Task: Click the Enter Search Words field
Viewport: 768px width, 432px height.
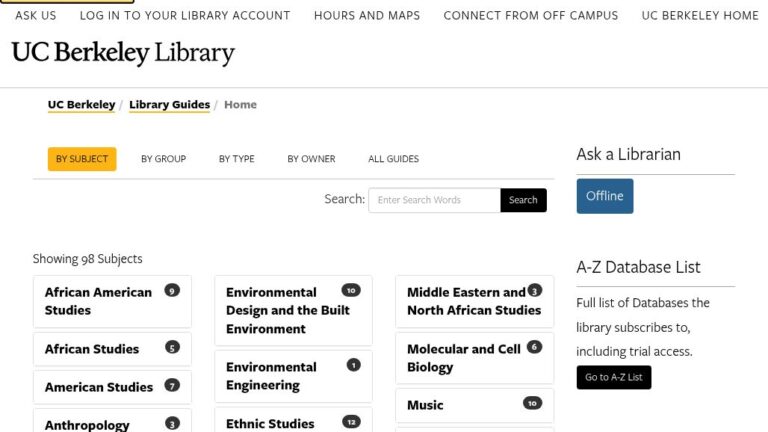Action: [x=434, y=200]
